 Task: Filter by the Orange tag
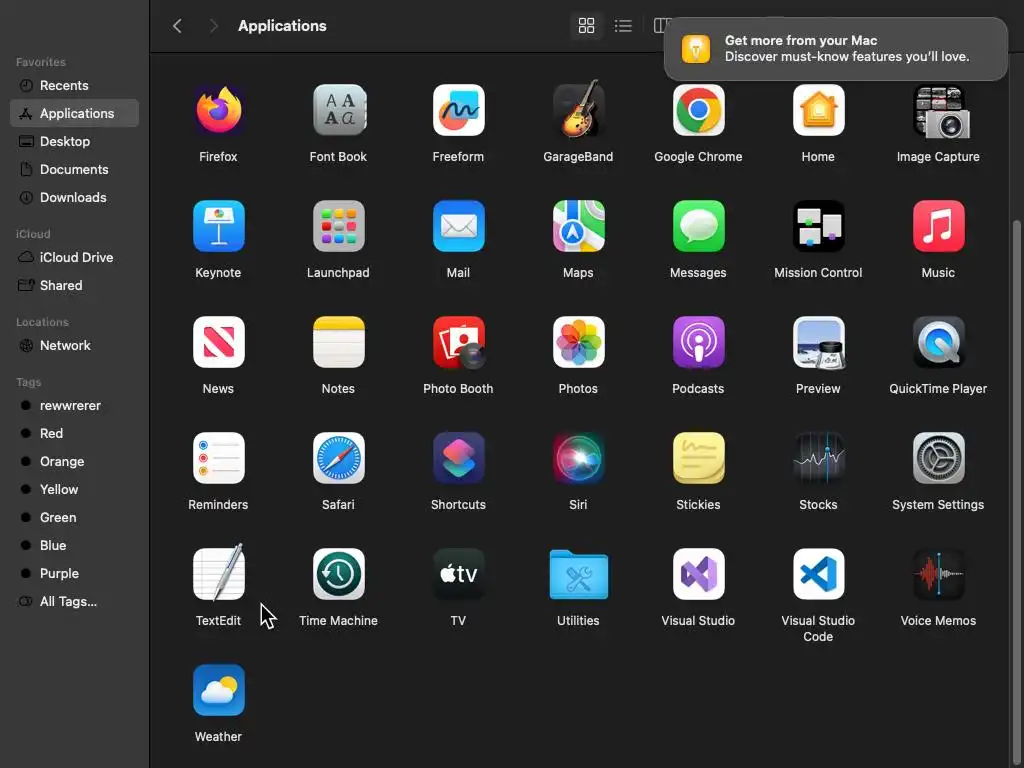(x=74, y=462)
